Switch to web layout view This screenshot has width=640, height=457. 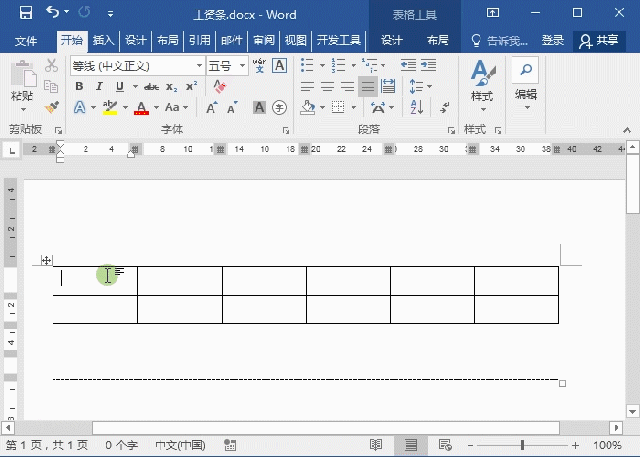point(445,445)
